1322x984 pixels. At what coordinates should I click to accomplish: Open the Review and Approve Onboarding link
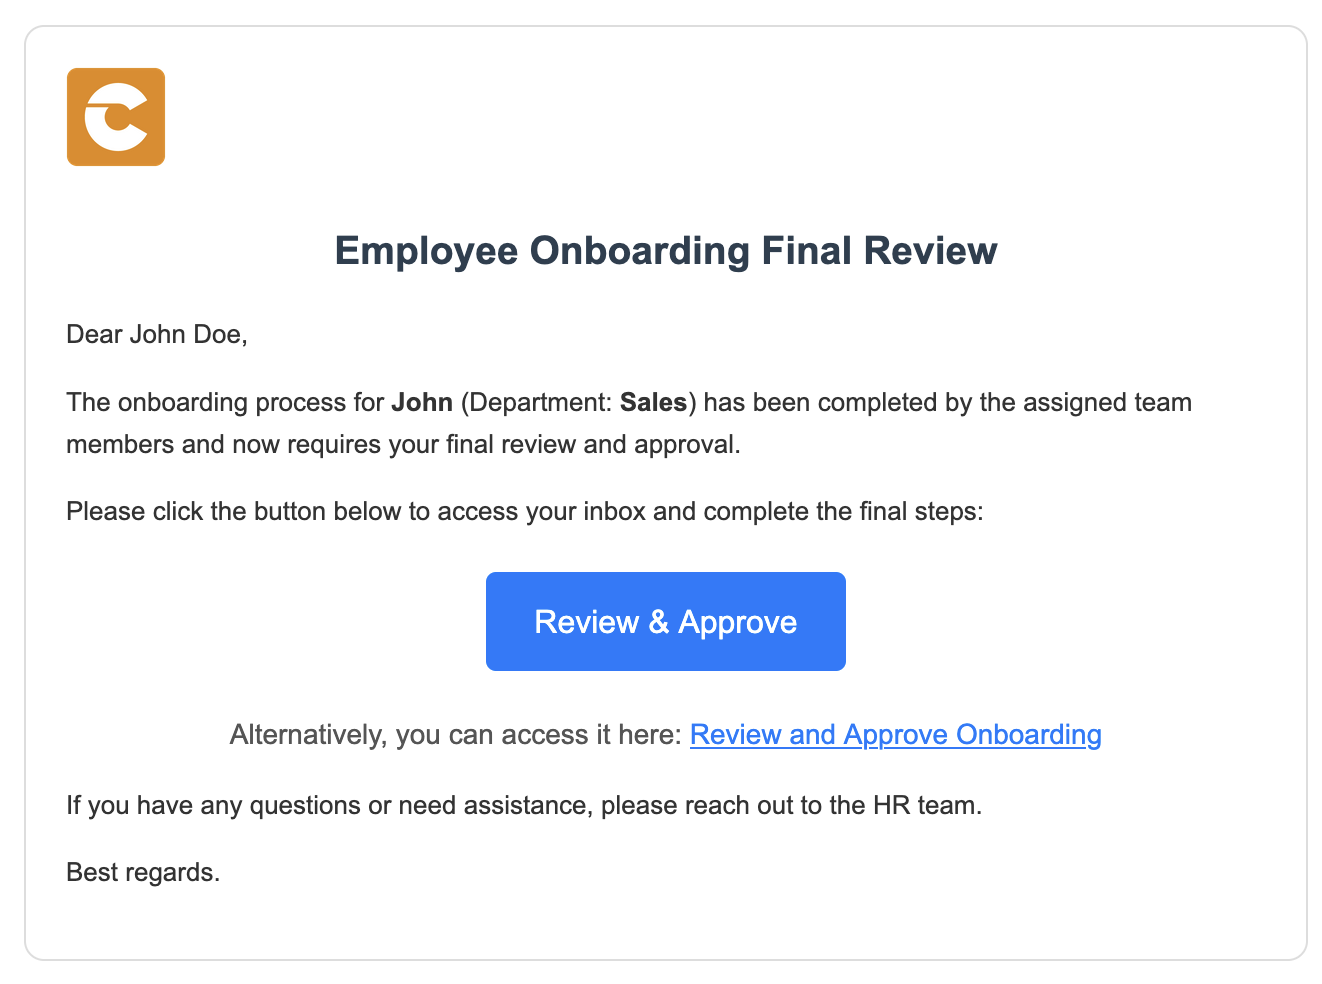(x=895, y=735)
